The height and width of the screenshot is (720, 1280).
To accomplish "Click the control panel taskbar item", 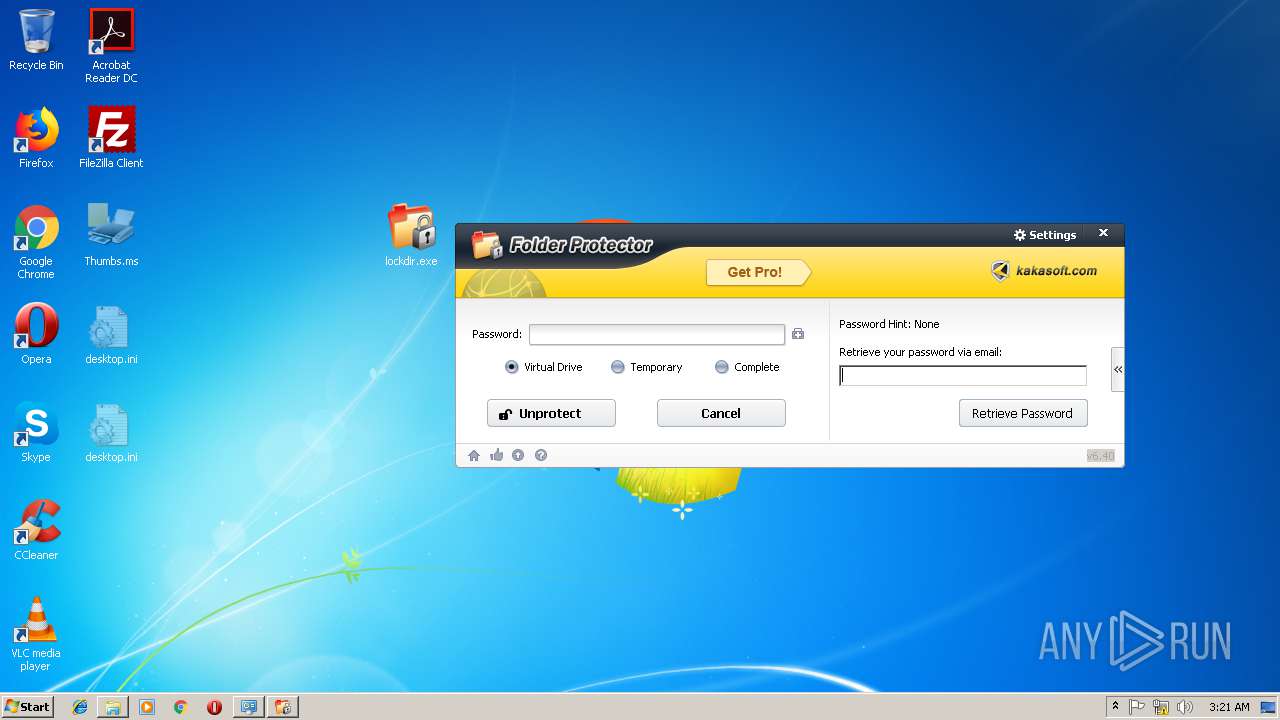I will 248,707.
